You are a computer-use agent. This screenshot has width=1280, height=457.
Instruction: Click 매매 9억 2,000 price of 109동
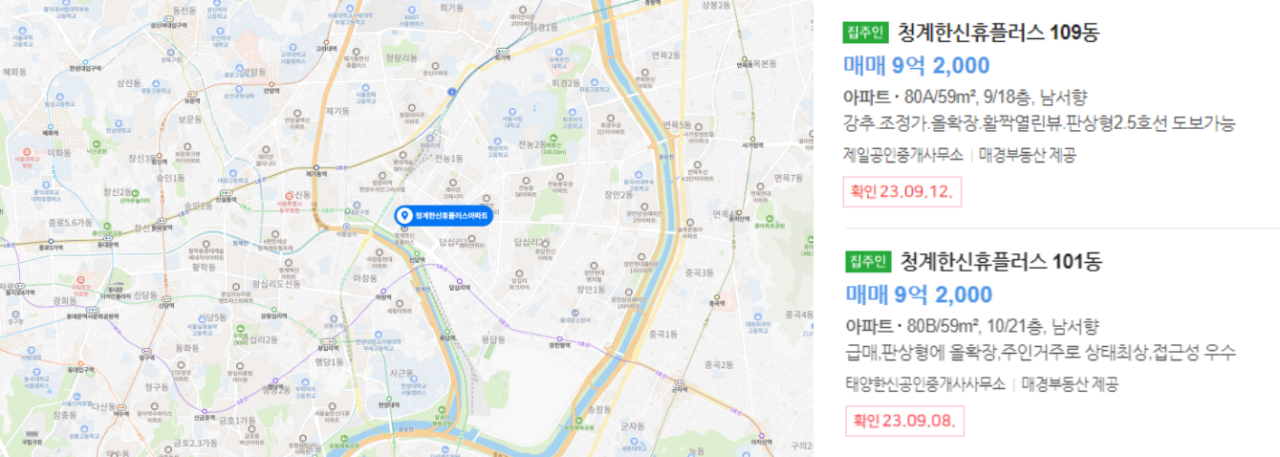pos(917,66)
